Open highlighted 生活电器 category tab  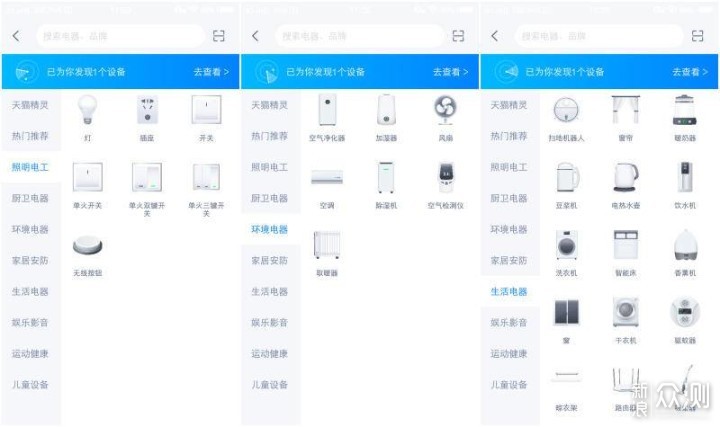click(x=509, y=291)
